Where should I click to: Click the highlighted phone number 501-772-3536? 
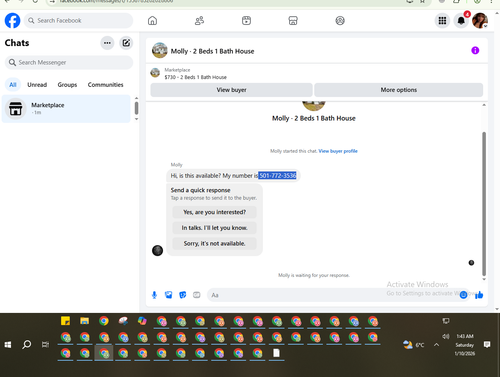point(277,176)
